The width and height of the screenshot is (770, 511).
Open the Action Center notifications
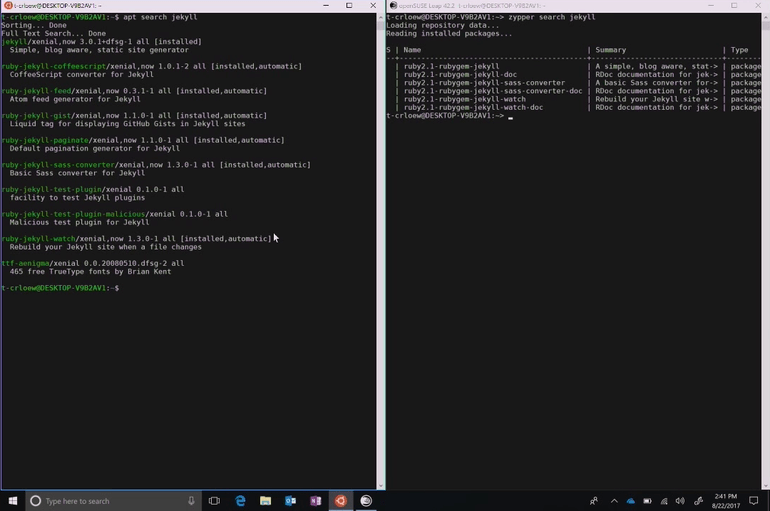[x=756, y=500]
